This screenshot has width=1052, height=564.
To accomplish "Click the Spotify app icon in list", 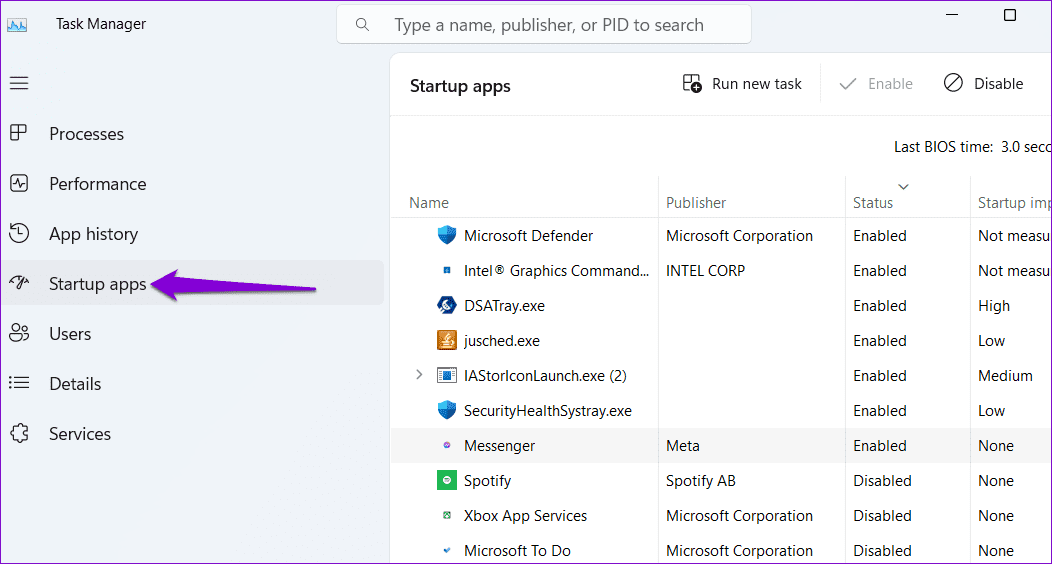I will (x=447, y=480).
